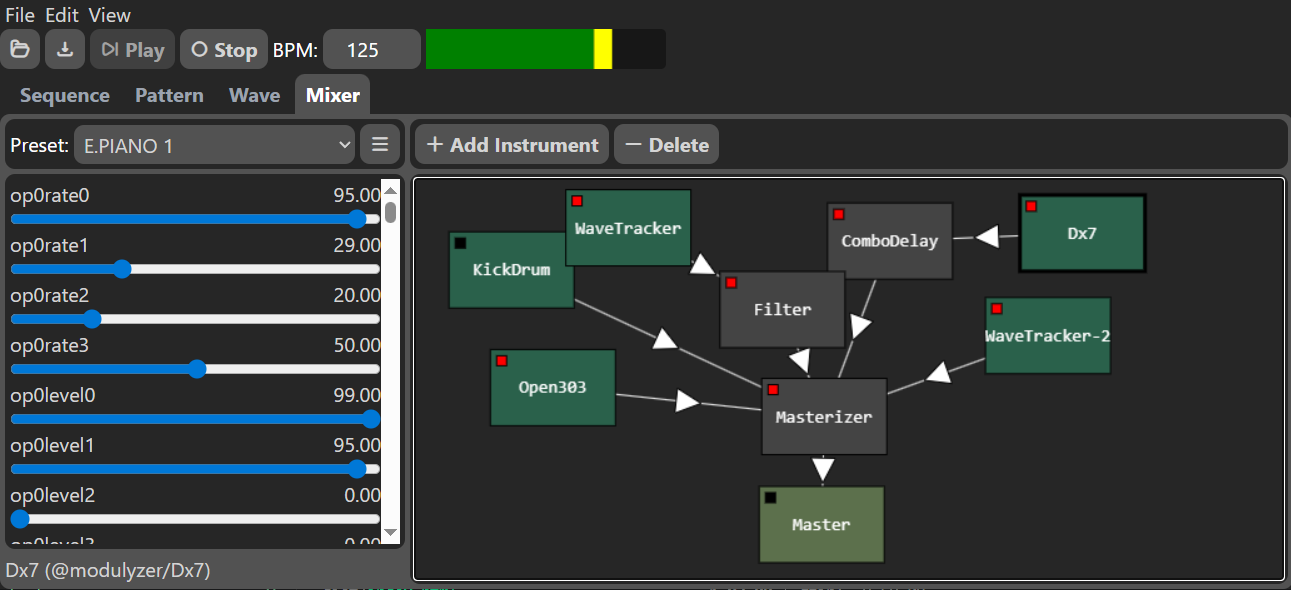The width and height of the screenshot is (1291, 590).
Task: Switch to the Wave tab
Action: point(254,95)
